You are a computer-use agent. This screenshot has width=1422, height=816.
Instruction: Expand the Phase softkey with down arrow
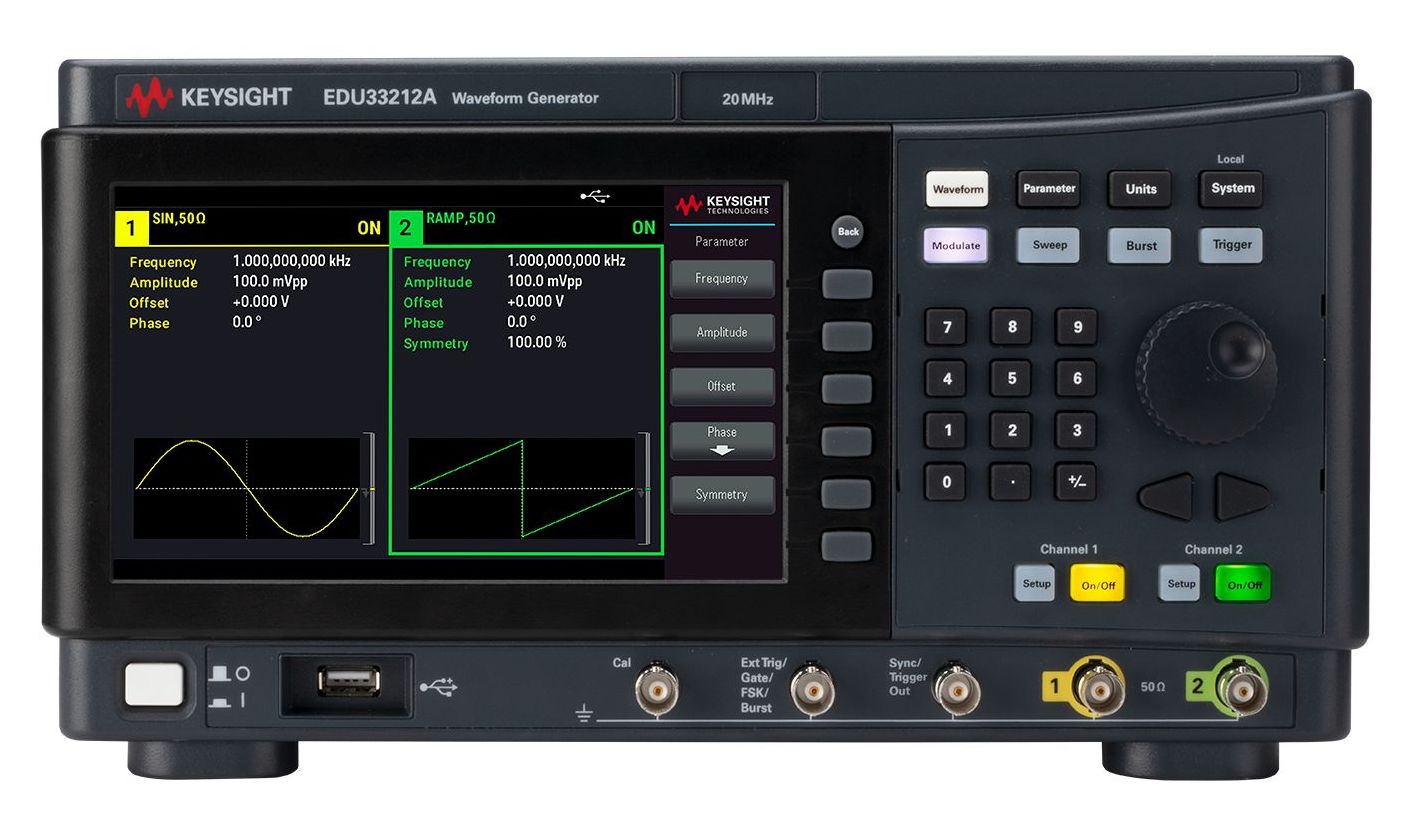[721, 440]
